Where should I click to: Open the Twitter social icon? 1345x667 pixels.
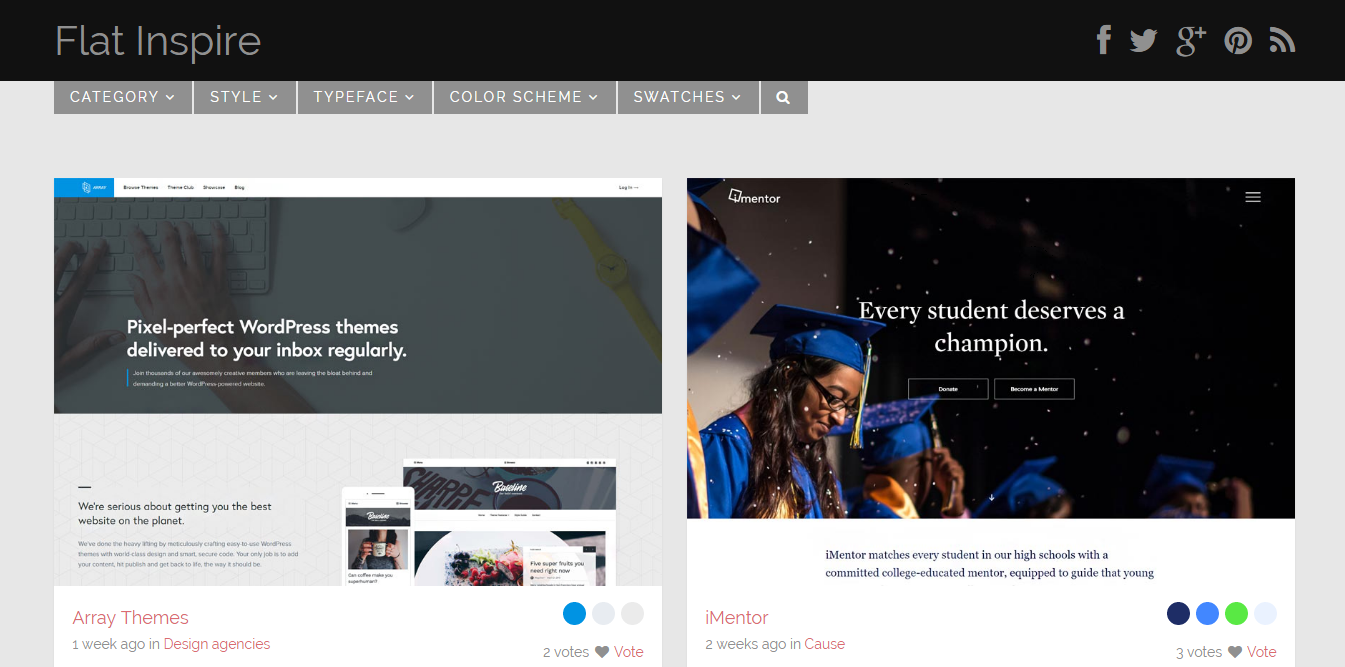pyautogui.click(x=1143, y=41)
